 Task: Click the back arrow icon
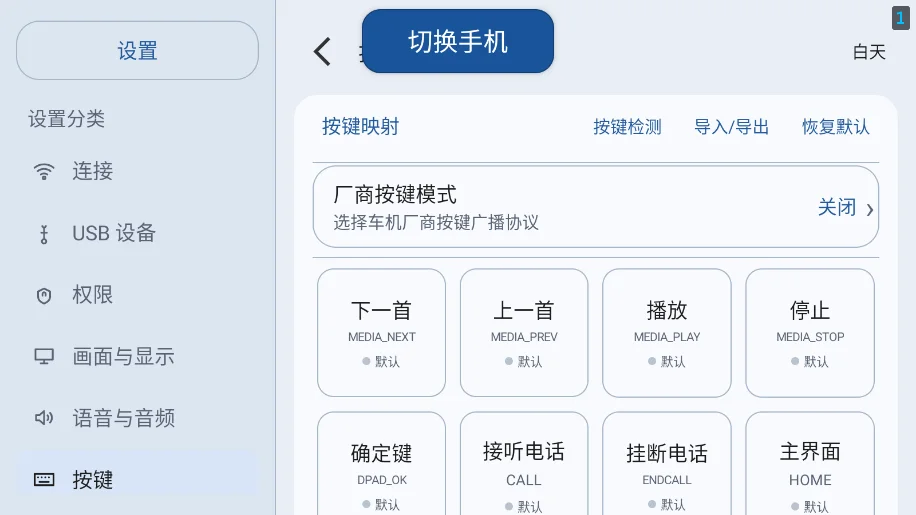[322, 51]
